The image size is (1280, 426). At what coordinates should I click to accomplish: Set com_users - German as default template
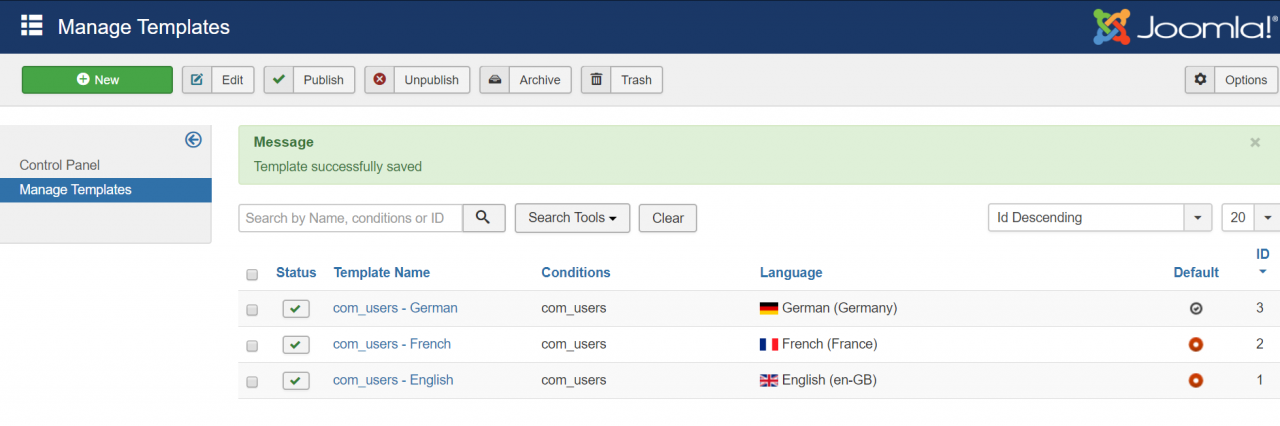(x=1195, y=309)
